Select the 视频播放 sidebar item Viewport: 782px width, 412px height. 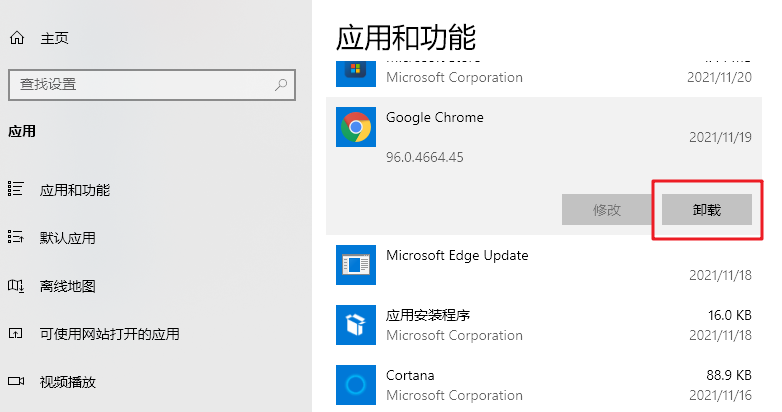(68, 382)
